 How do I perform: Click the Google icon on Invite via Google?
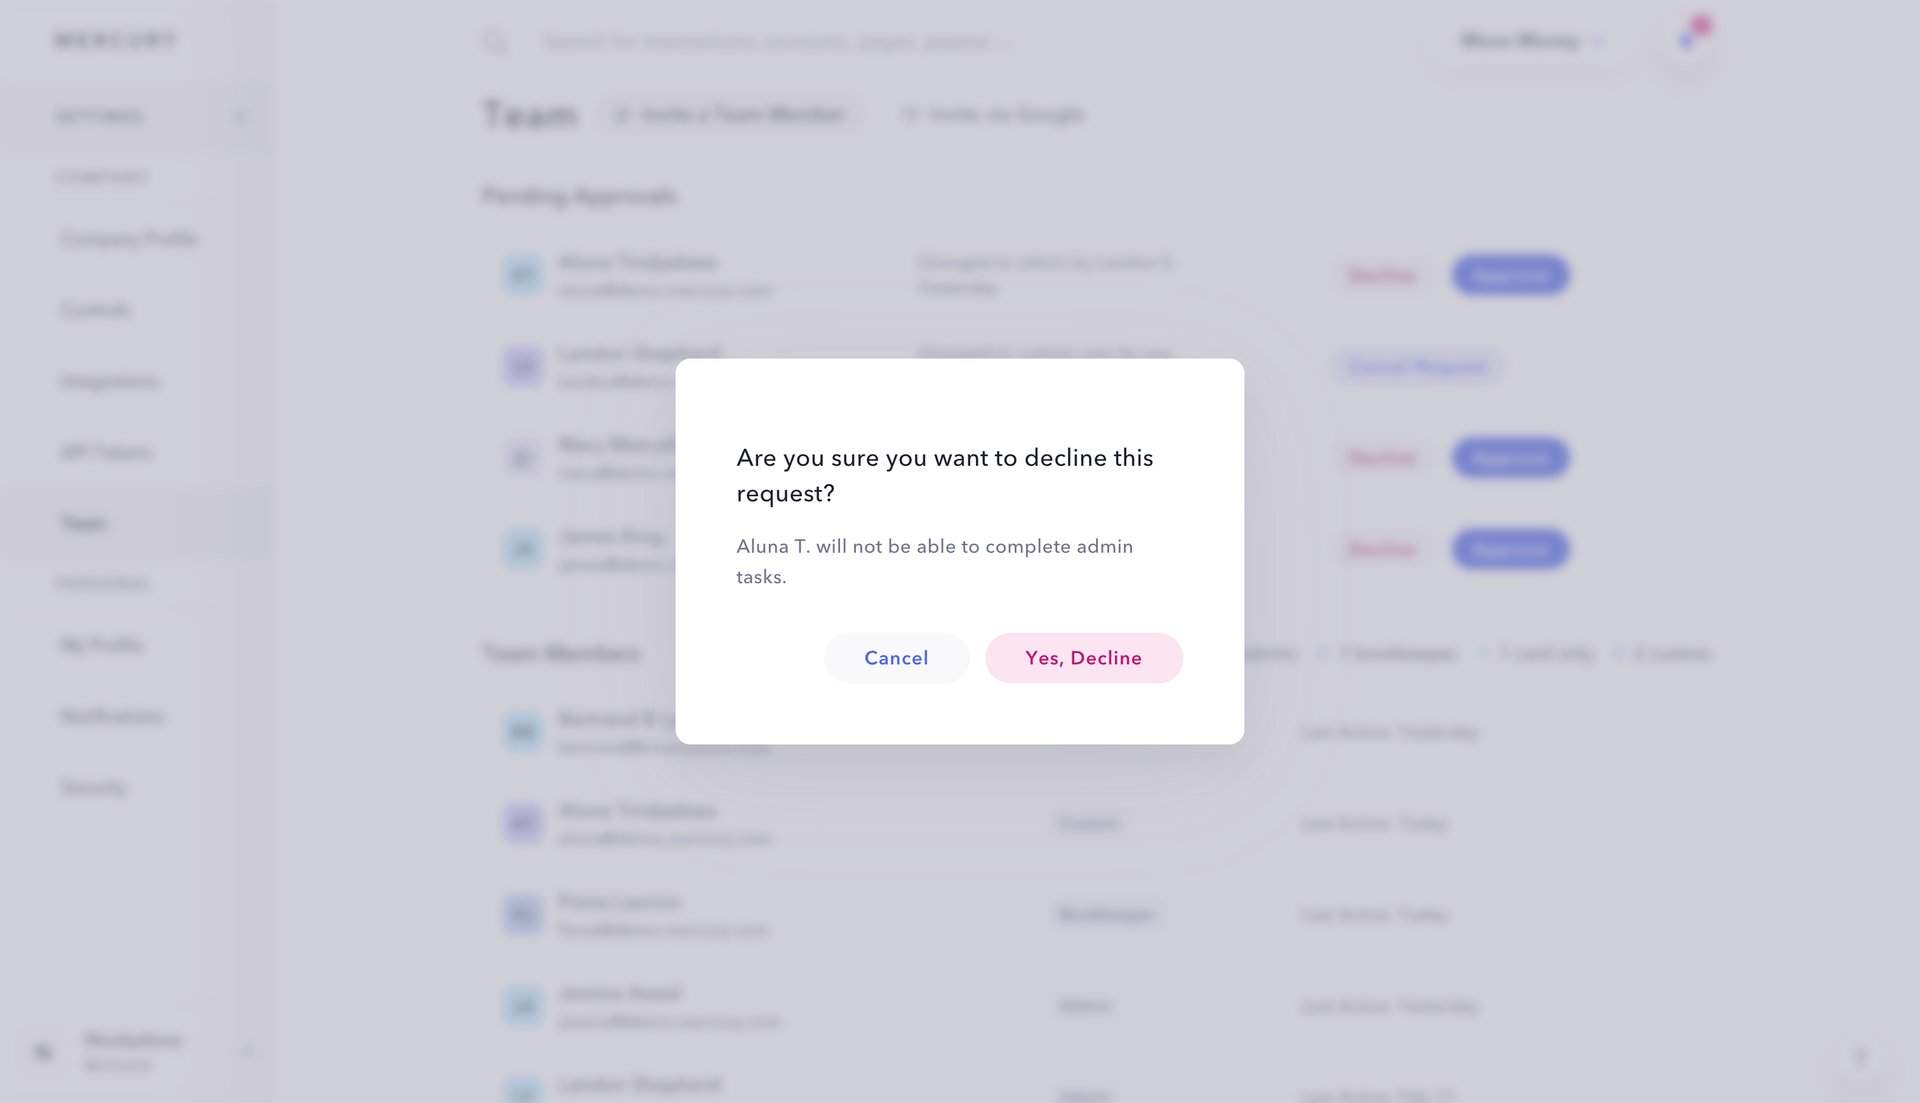[x=910, y=114]
